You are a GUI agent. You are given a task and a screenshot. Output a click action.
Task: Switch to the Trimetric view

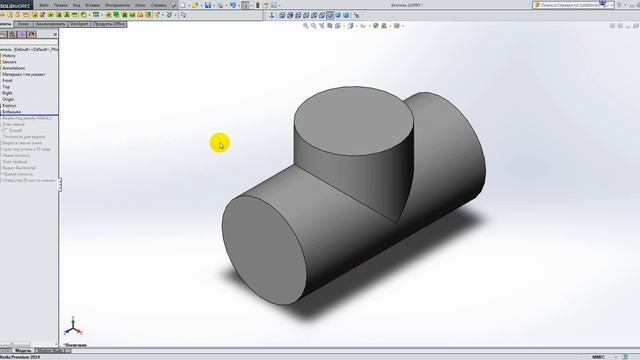pyautogui.click(x=338, y=15)
